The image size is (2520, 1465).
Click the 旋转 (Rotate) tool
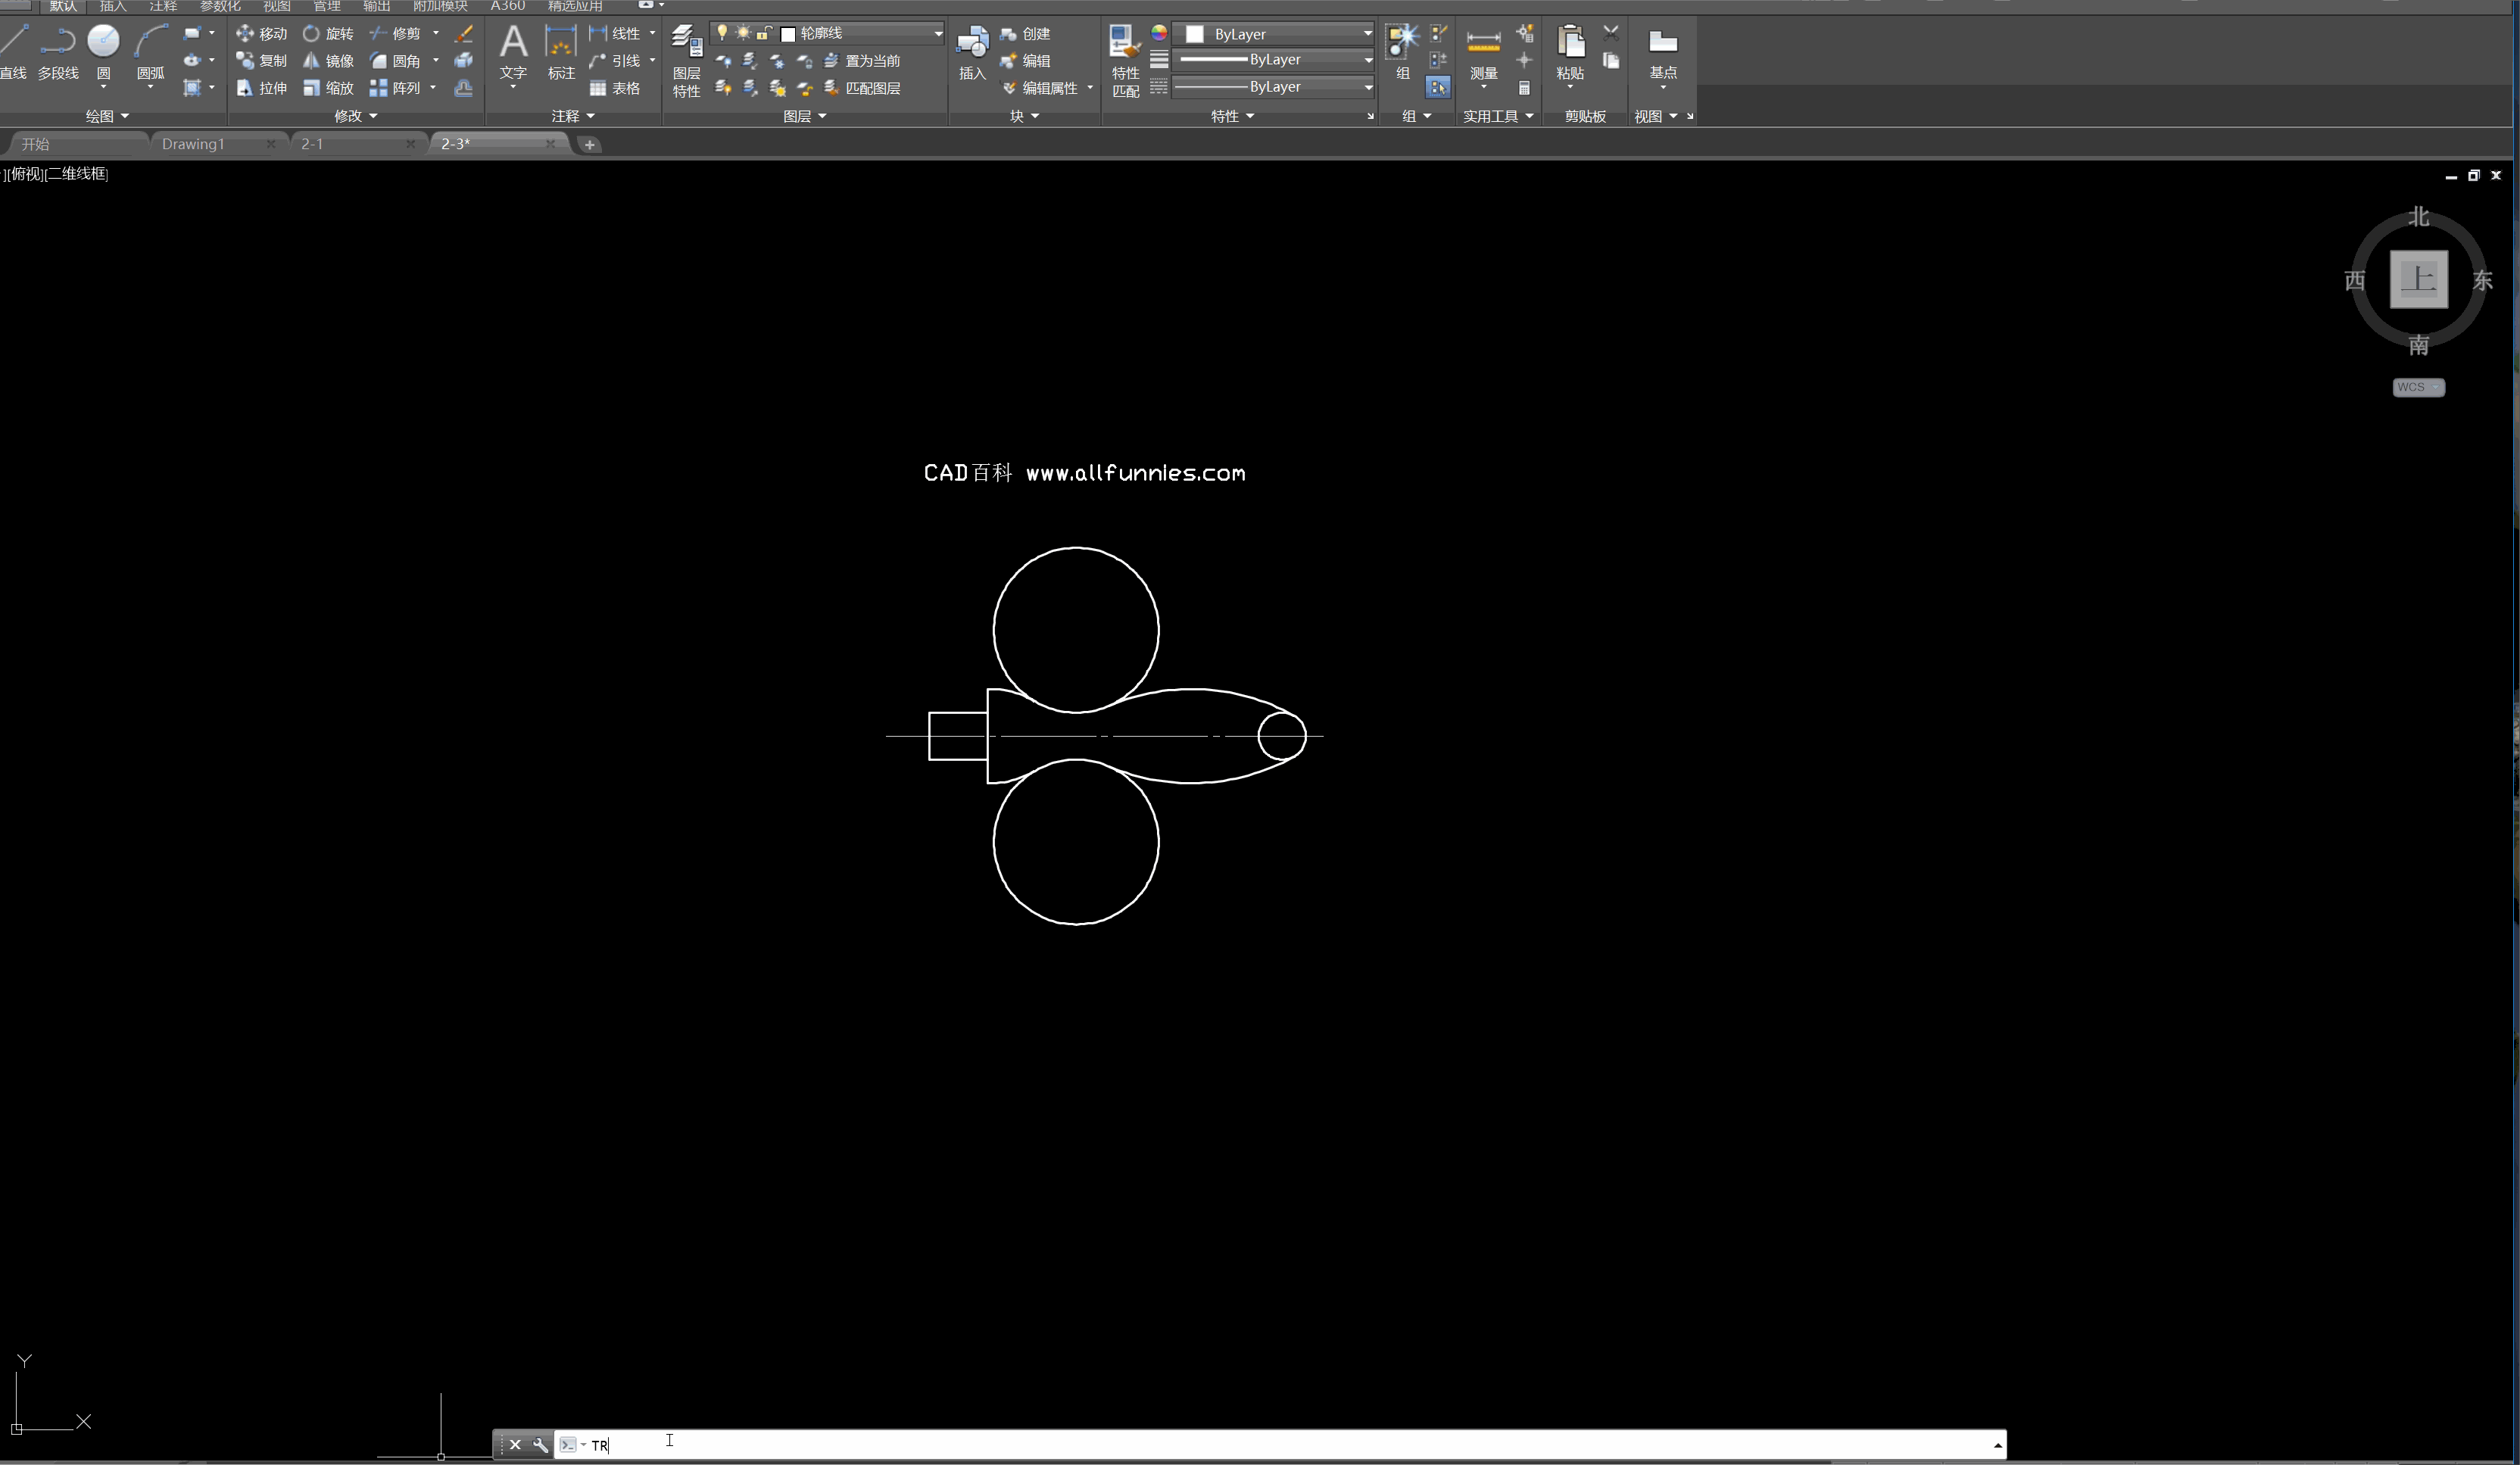[x=328, y=33]
